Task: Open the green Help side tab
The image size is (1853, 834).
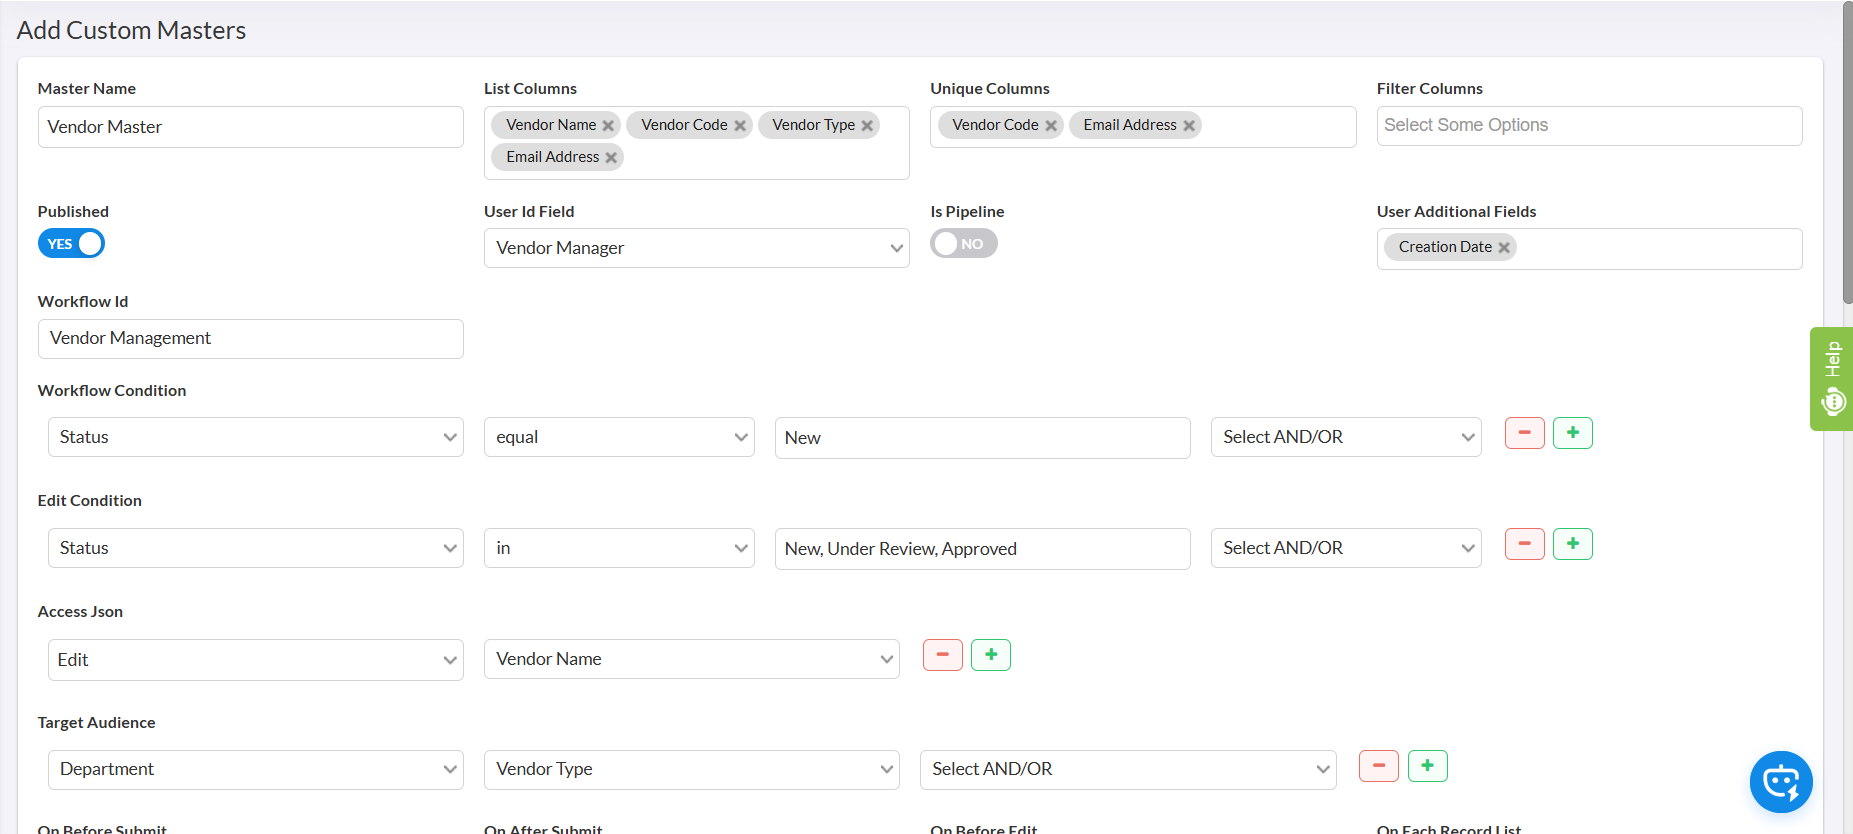Action: (x=1831, y=379)
